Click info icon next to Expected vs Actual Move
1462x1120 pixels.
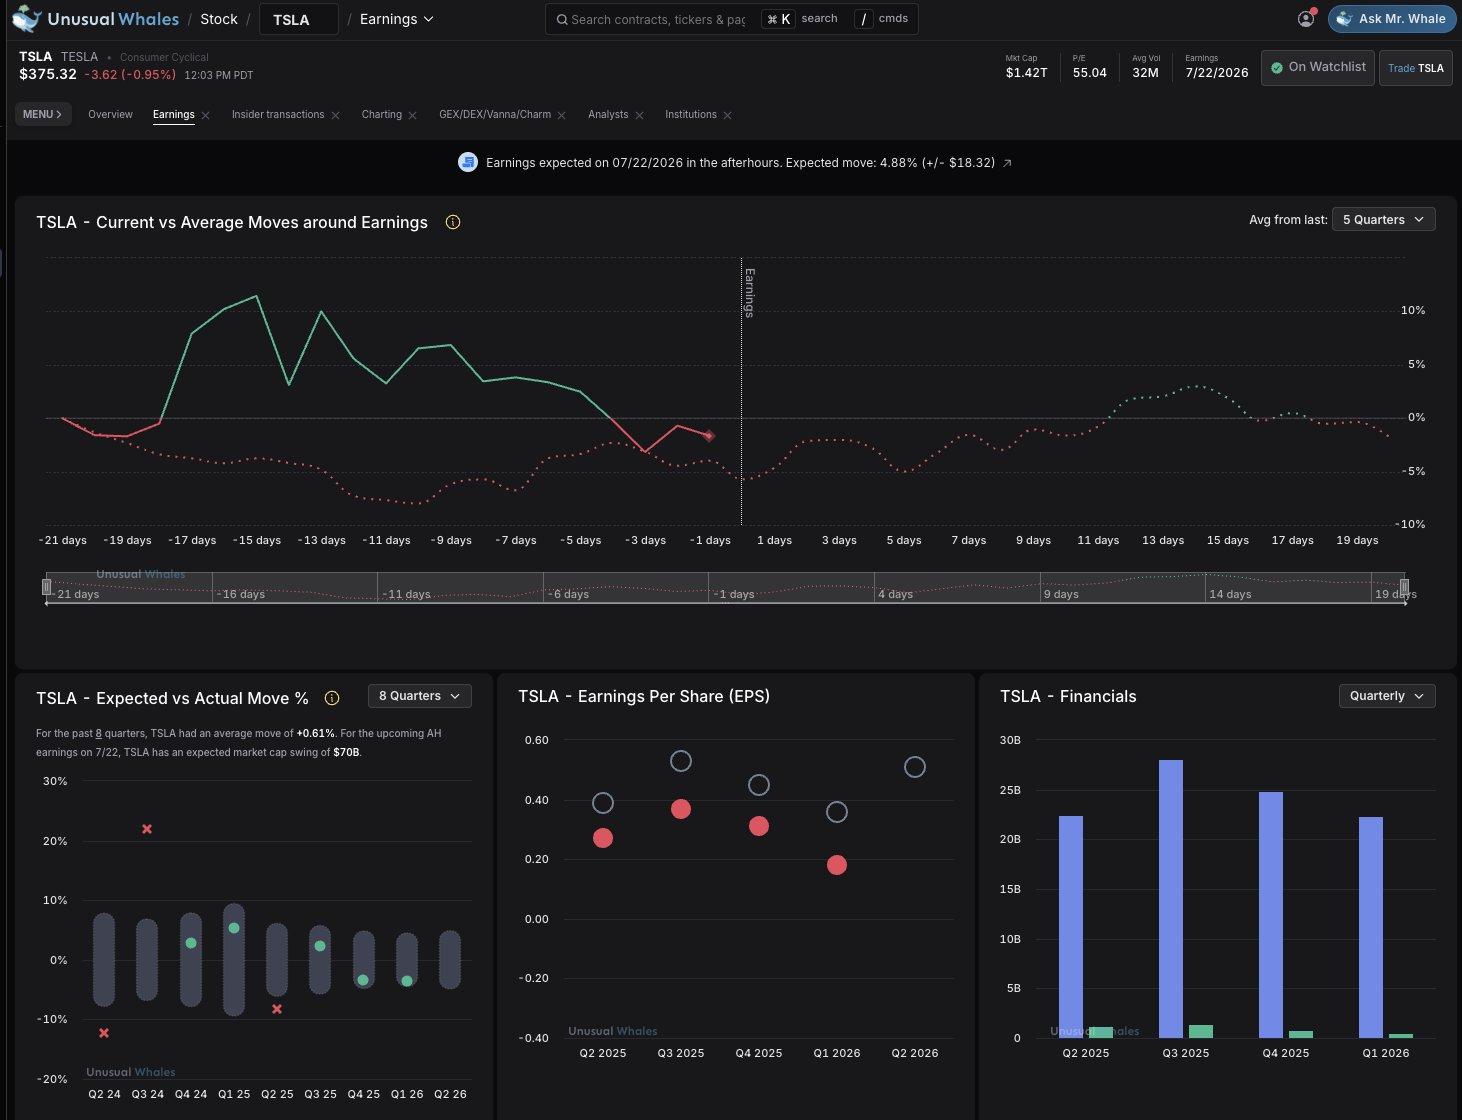coord(332,698)
